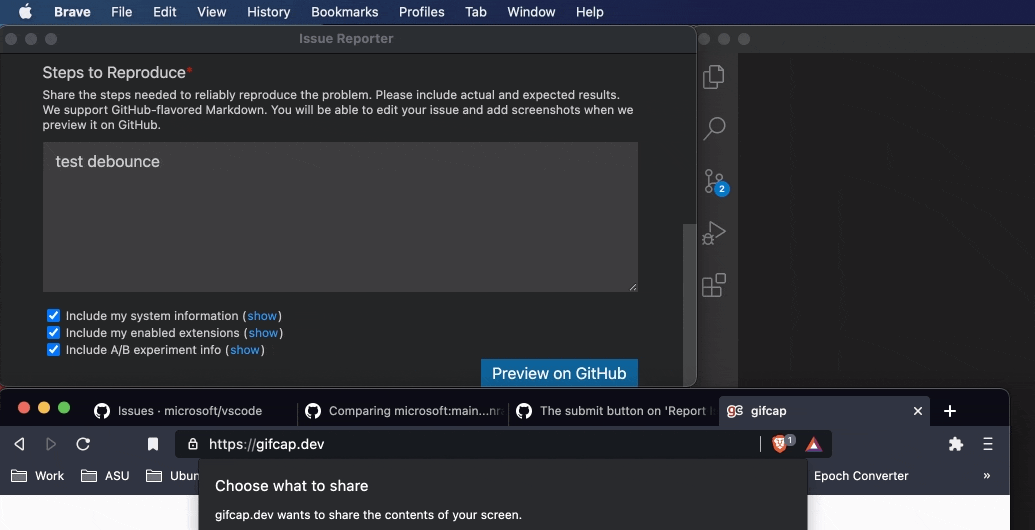Viewport: 1035px width, 530px height.
Task: Open the Tab menu
Action: [475, 12]
